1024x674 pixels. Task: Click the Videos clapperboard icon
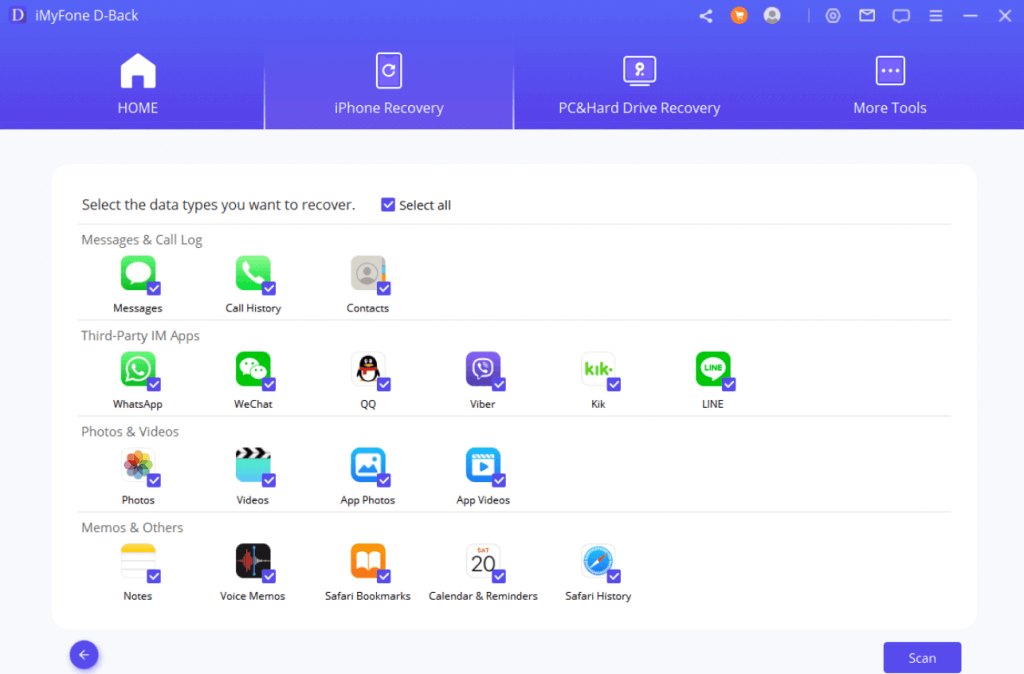pyautogui.click(x=253, y=464)
